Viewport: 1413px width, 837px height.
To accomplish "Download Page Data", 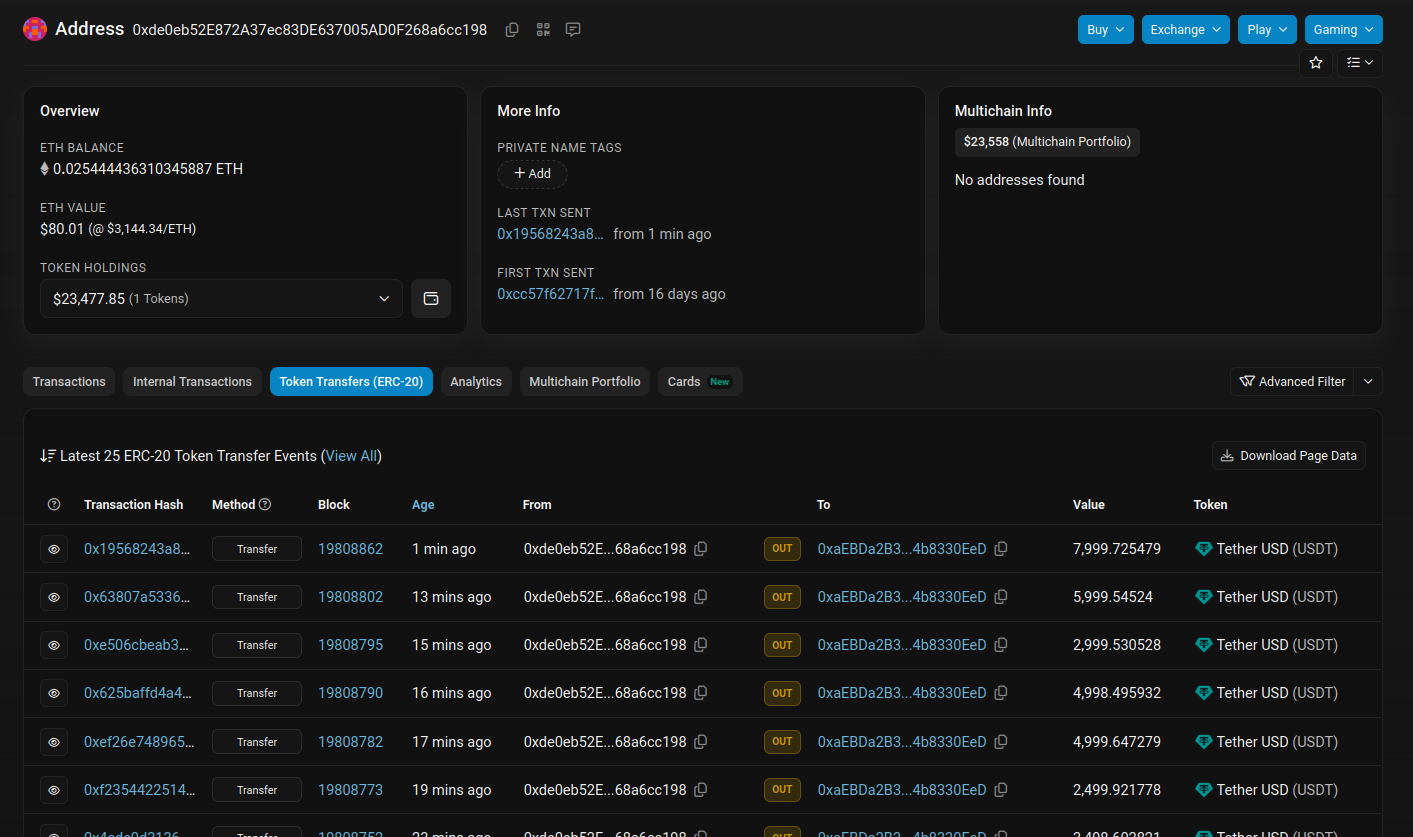I will tap(1289, 455).
